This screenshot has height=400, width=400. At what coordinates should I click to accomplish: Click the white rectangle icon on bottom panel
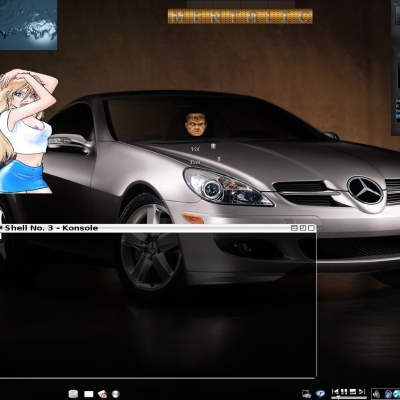[x=89, y=394]
